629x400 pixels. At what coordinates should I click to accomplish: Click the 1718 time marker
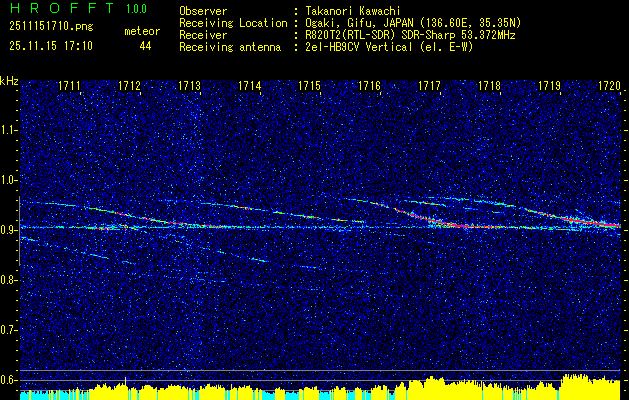click(489, 86)
